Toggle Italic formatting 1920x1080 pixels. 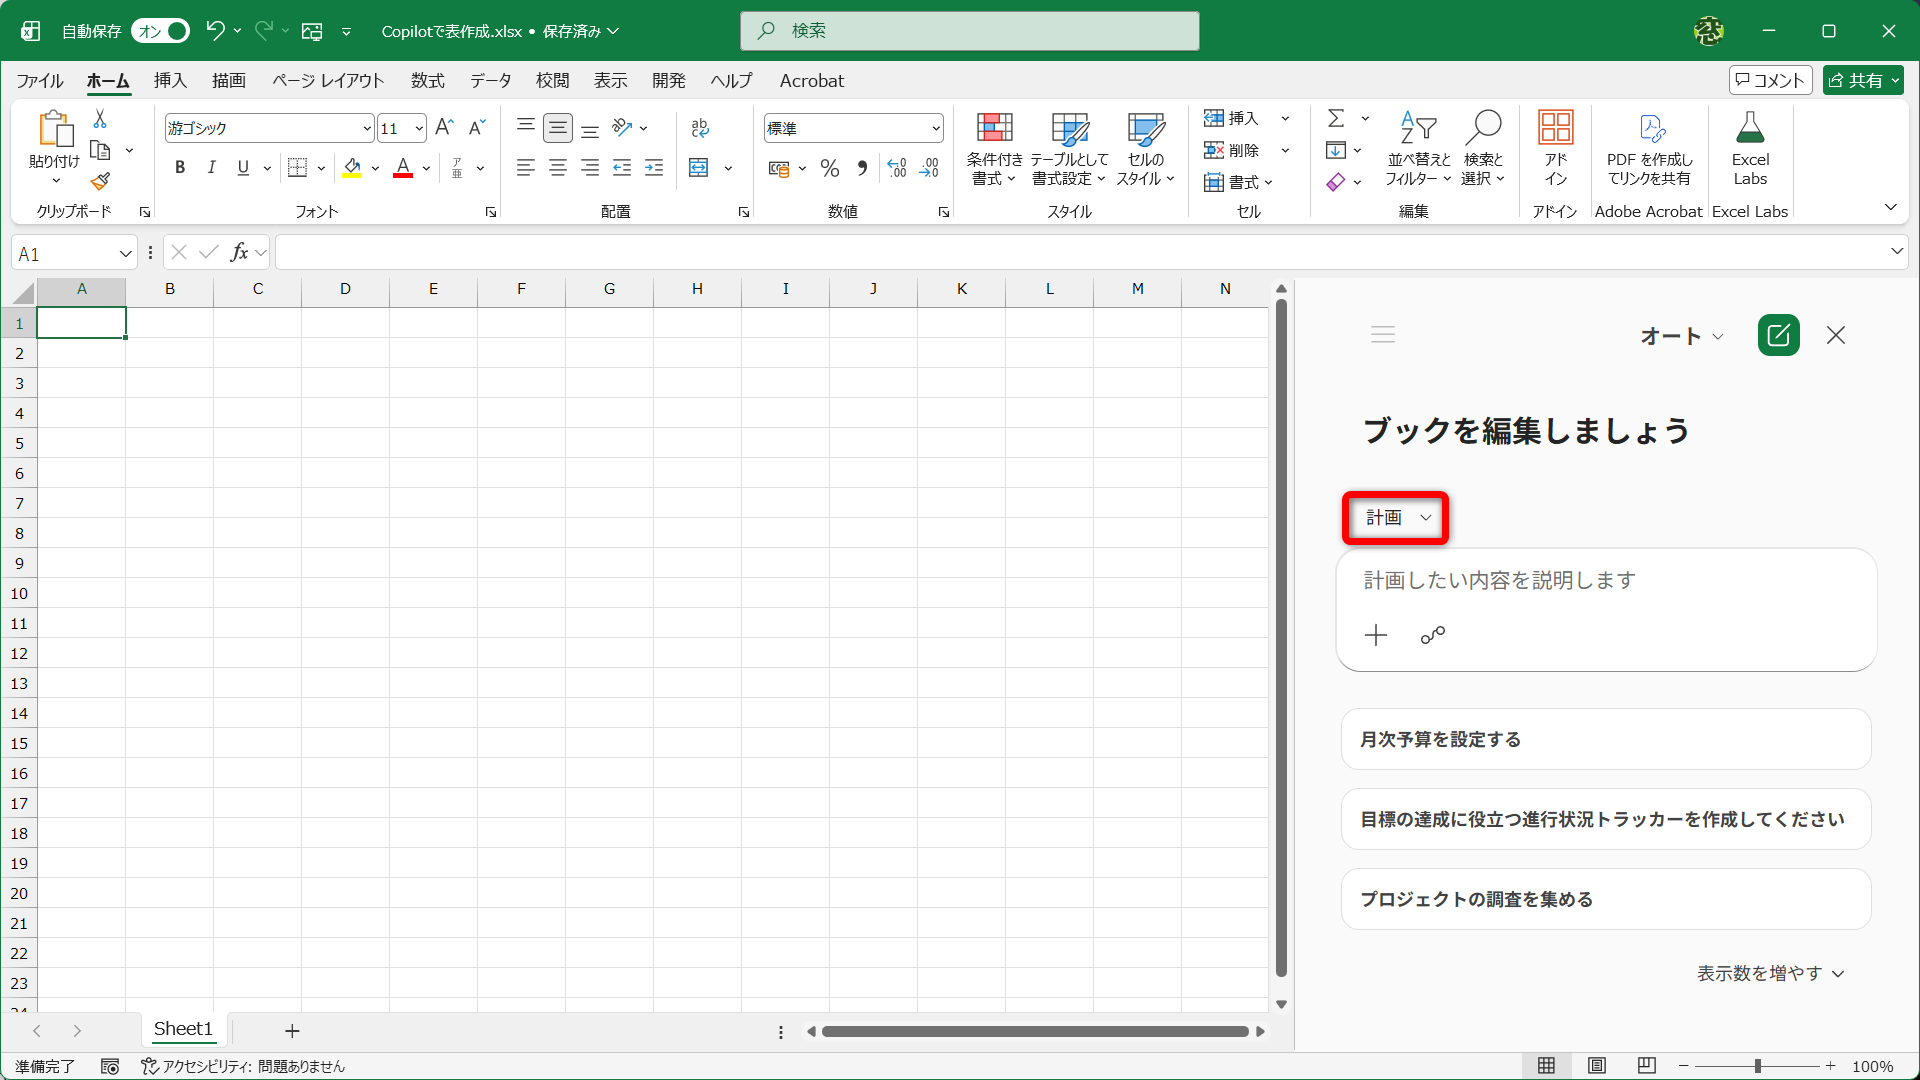click(211, 168)
